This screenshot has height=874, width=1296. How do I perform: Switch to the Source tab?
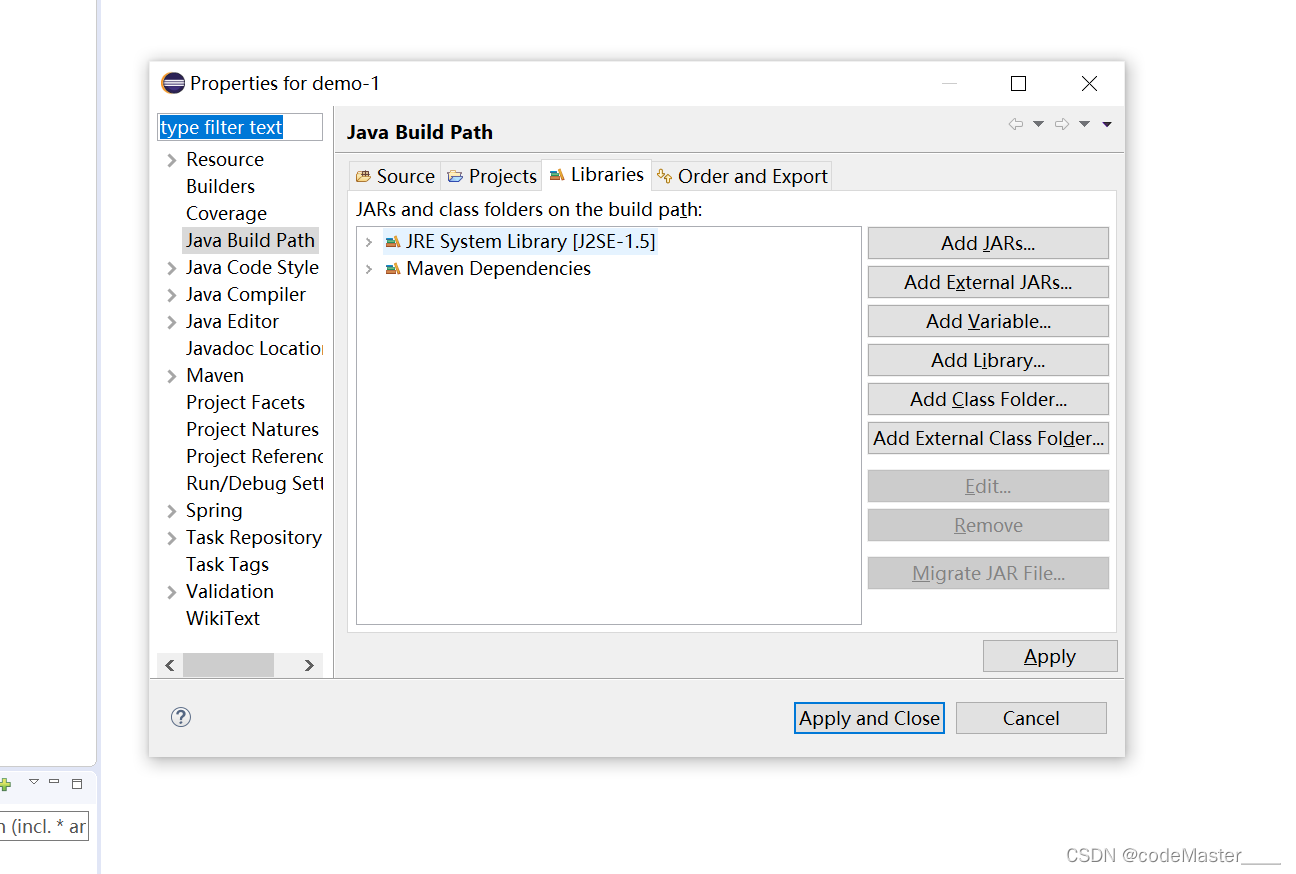[x=395, y=176]
